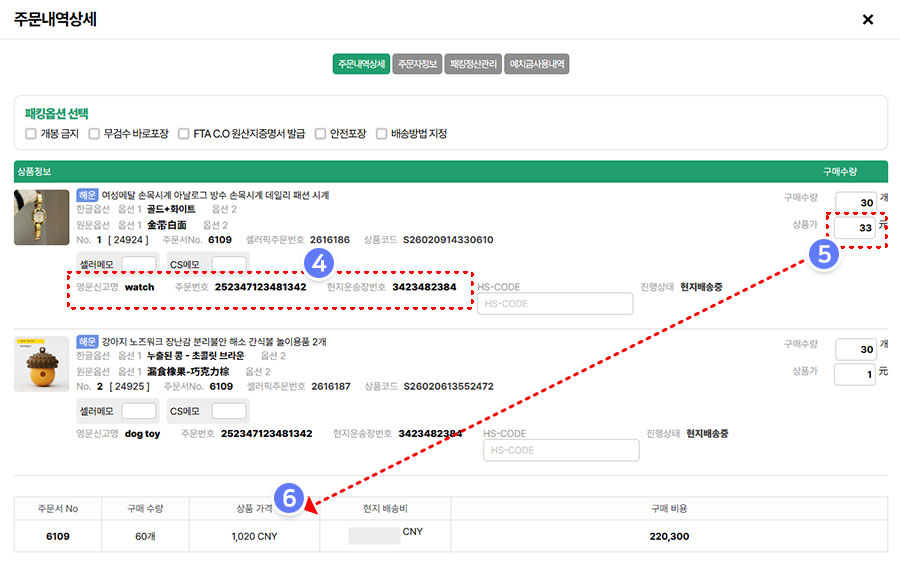Viewport: 900px width, 587px height.
Task: Open the acorn dog toy thumbnail
Action: point(42,363)
